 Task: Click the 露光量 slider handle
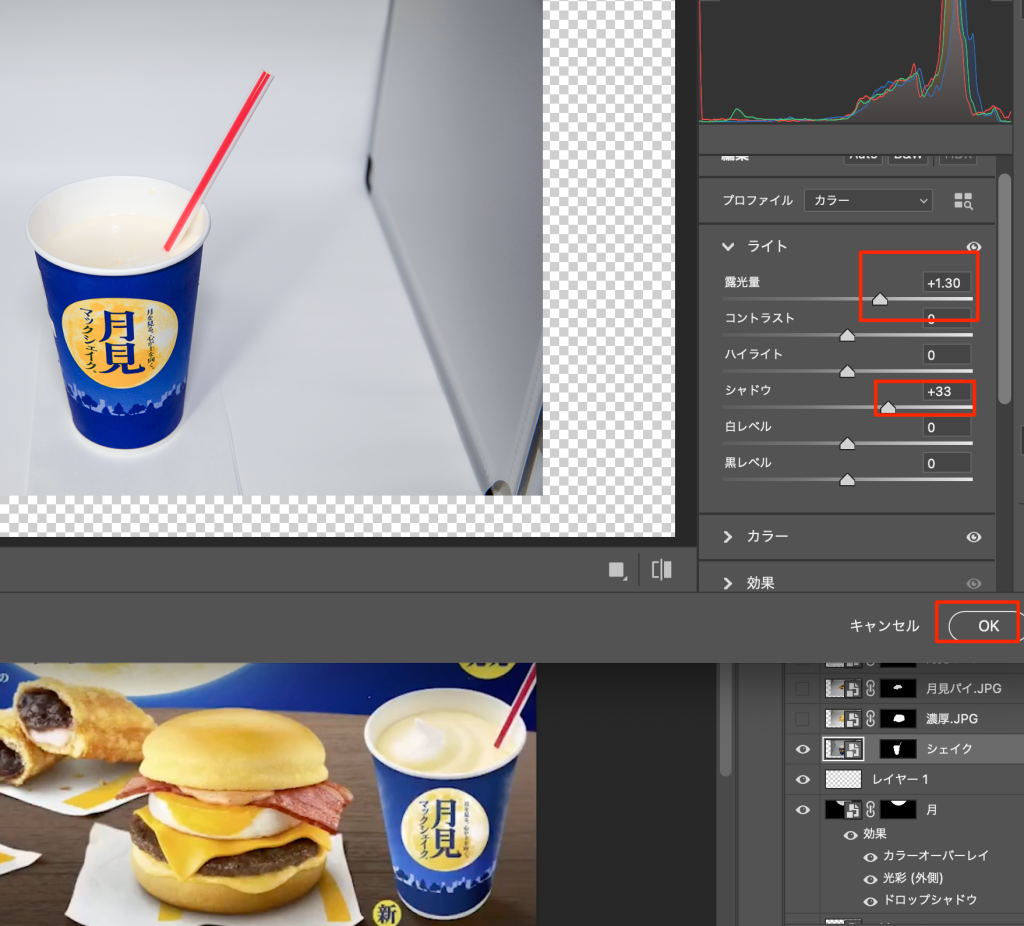[879, 299]
